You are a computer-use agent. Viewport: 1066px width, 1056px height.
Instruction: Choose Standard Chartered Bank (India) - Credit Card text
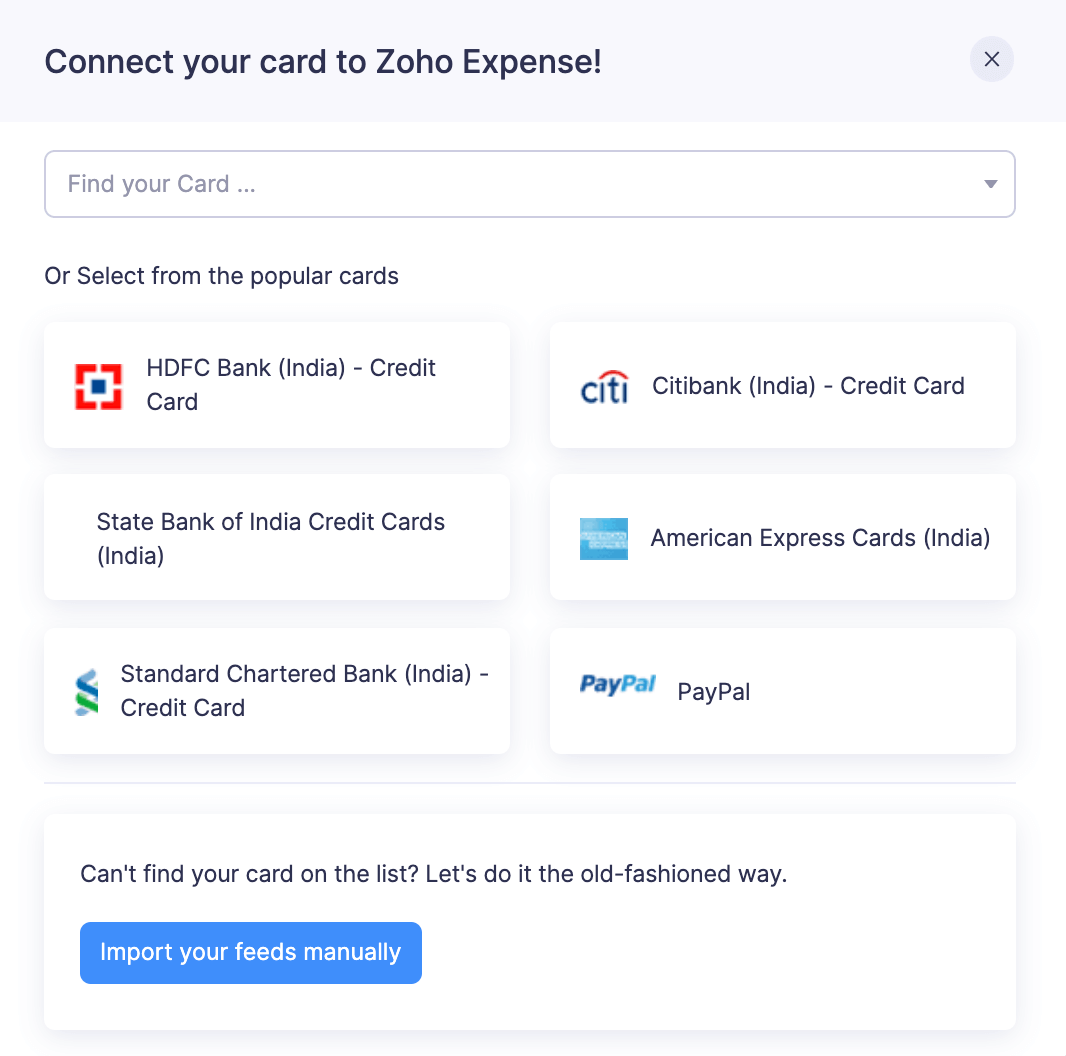(305, 691)
